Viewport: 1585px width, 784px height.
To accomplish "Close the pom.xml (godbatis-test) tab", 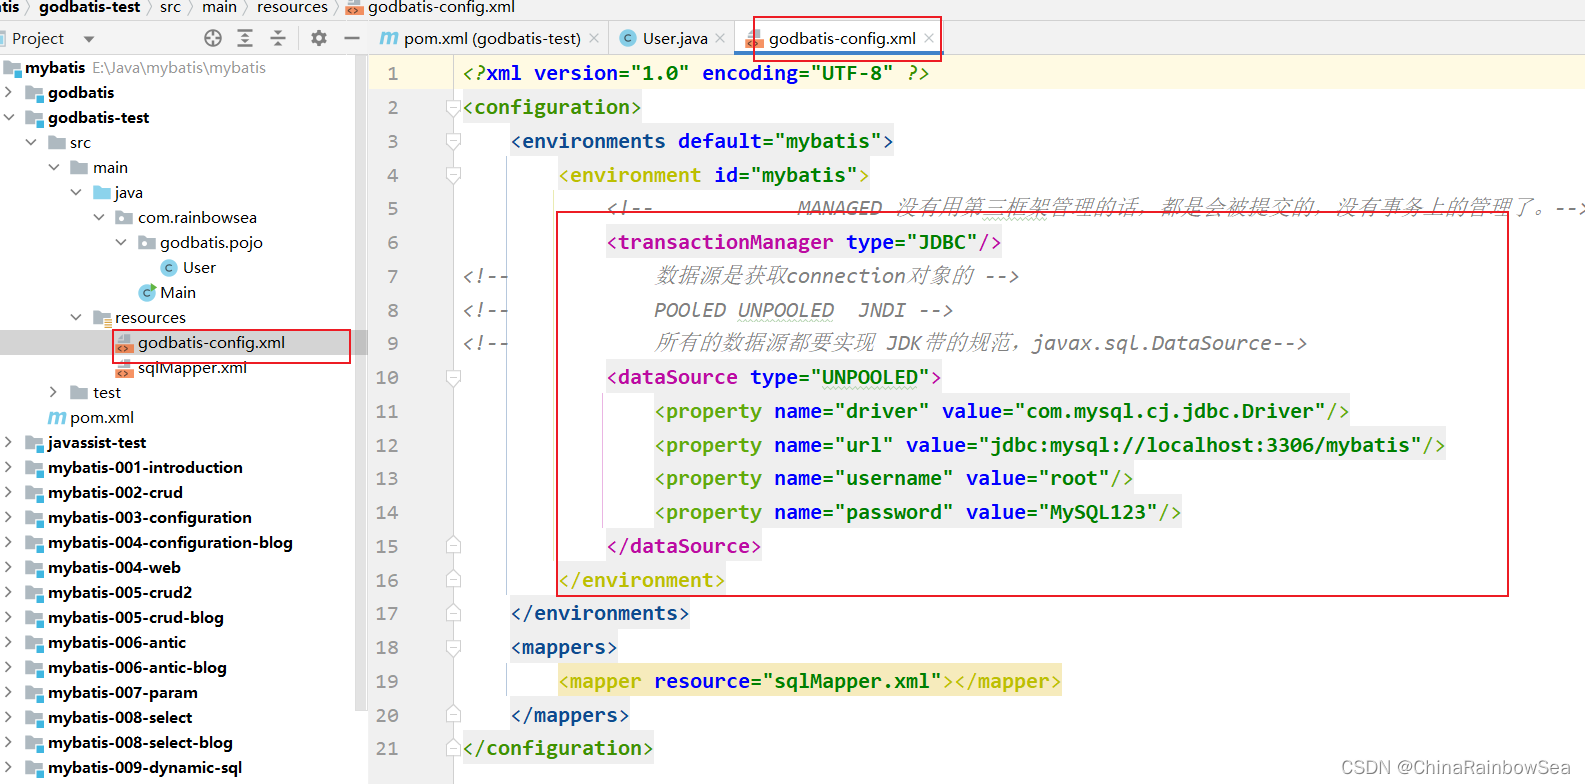I will [594, 38].
